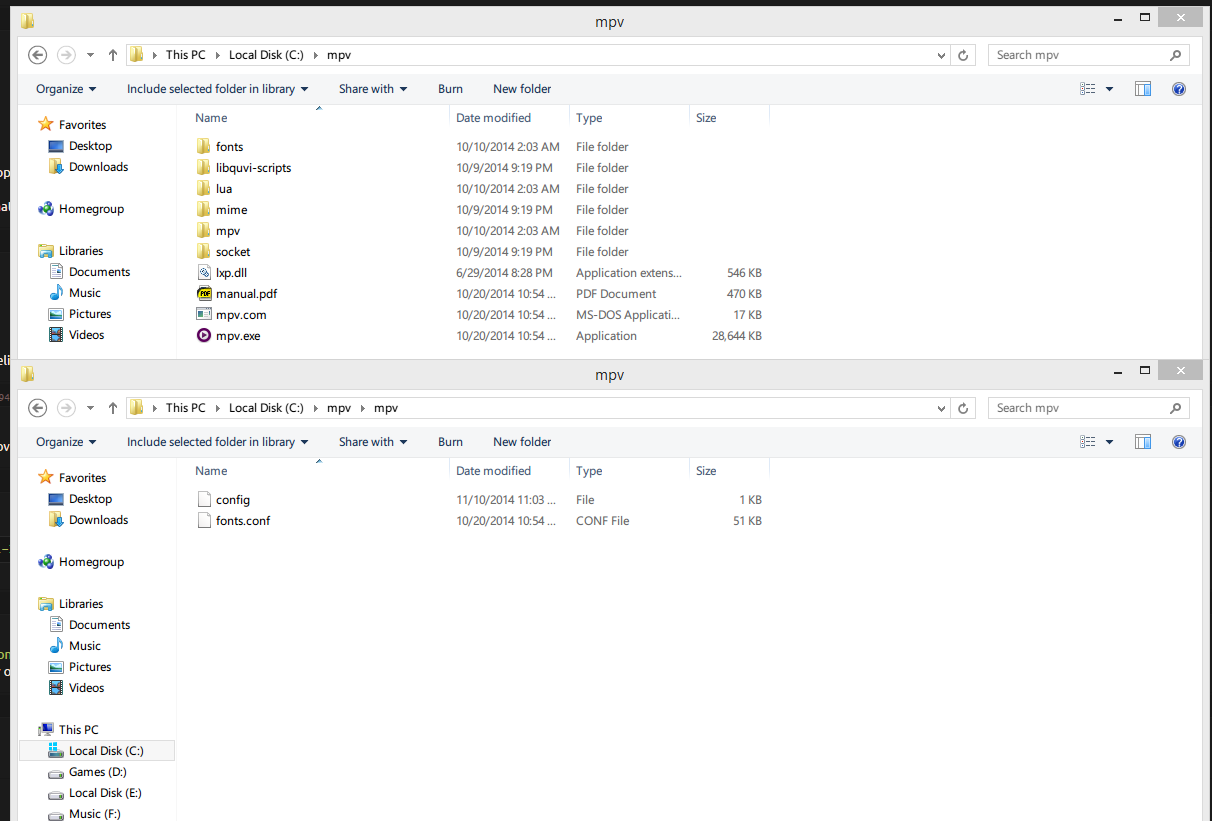Viewport: 1212px width, 821px height.
Task: Select the manual.pdf document icon
Action: (x=204, y=294)
